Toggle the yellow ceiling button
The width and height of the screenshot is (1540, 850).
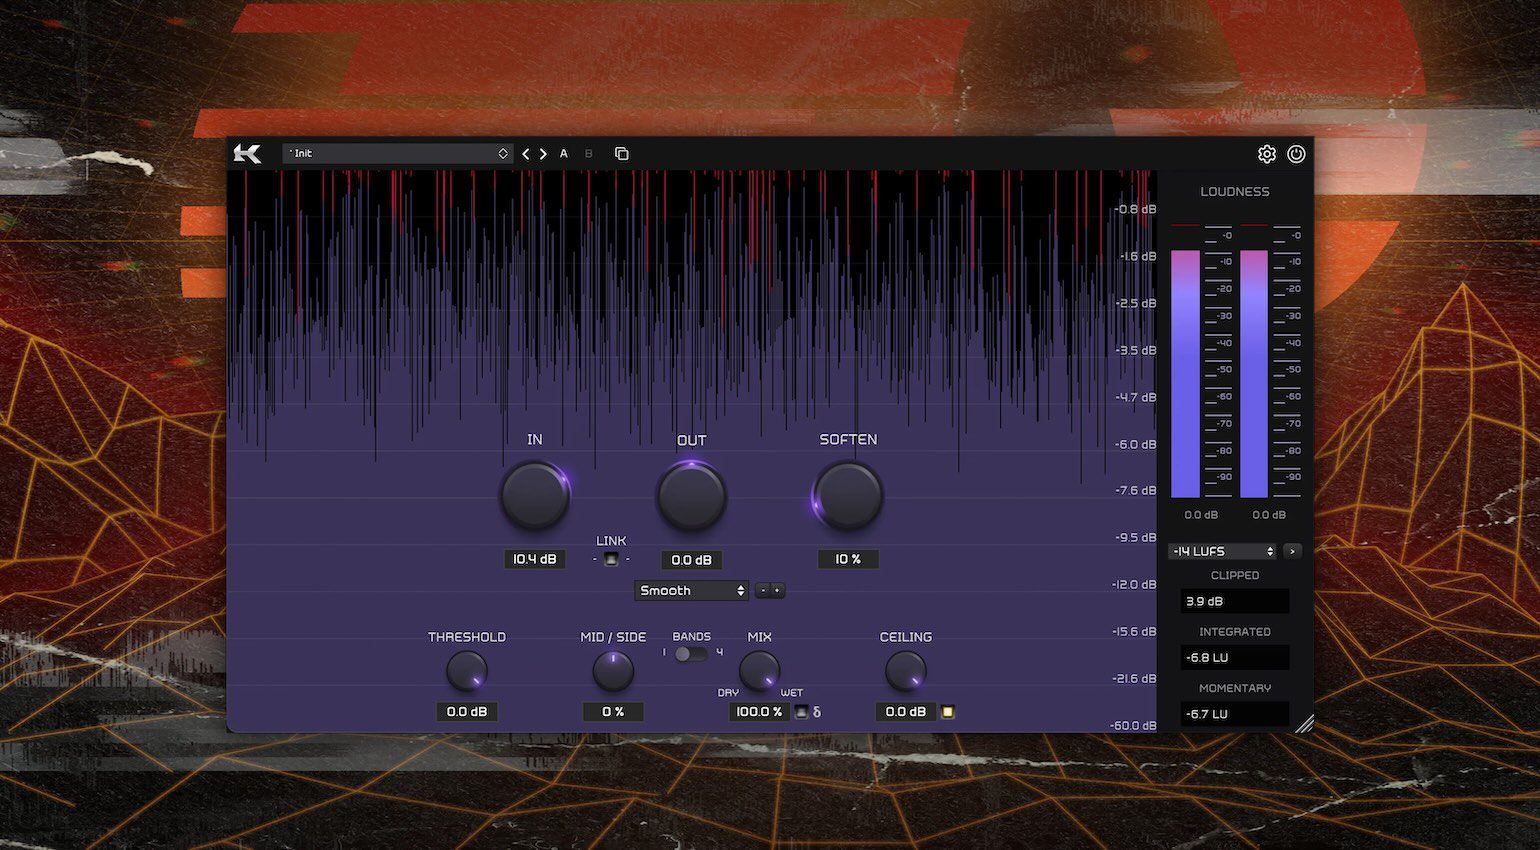point(948,712)
